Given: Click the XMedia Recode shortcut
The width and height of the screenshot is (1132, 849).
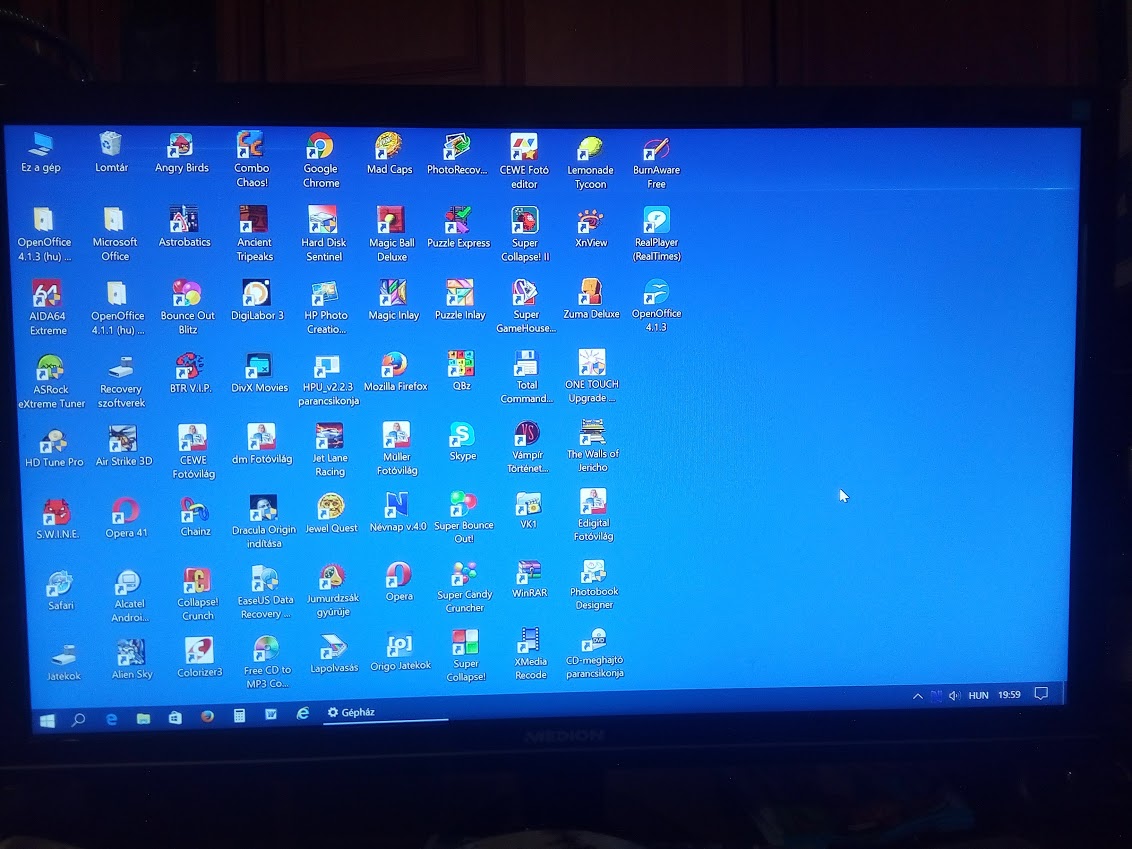Looking at the screenshot, I should pyautogui.click(x=530, y=653).
